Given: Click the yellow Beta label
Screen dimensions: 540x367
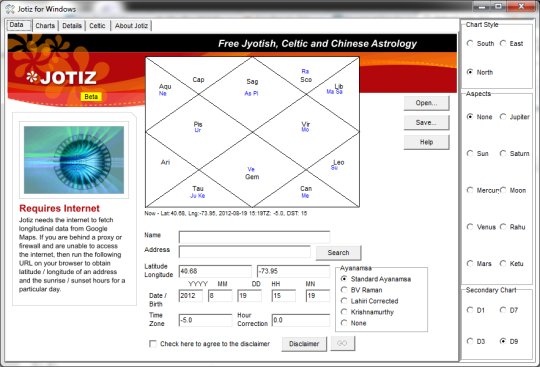Looking at the screenshot, I should click(x=91, y=97).
